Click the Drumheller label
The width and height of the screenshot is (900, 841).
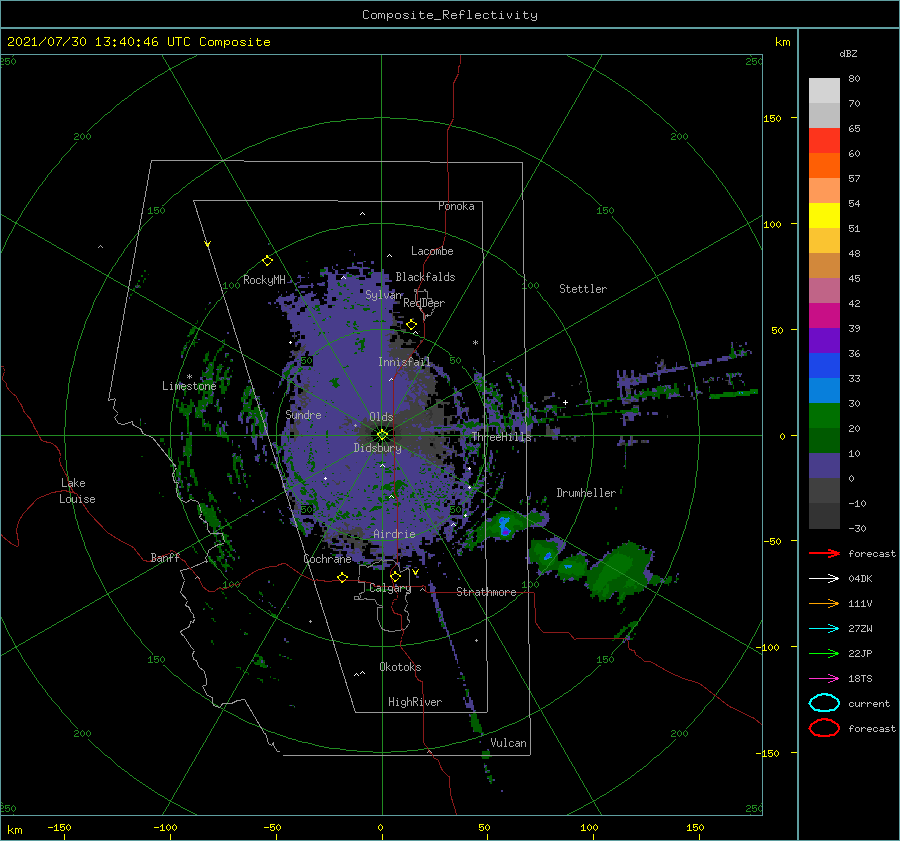click(x=585, y=493)
